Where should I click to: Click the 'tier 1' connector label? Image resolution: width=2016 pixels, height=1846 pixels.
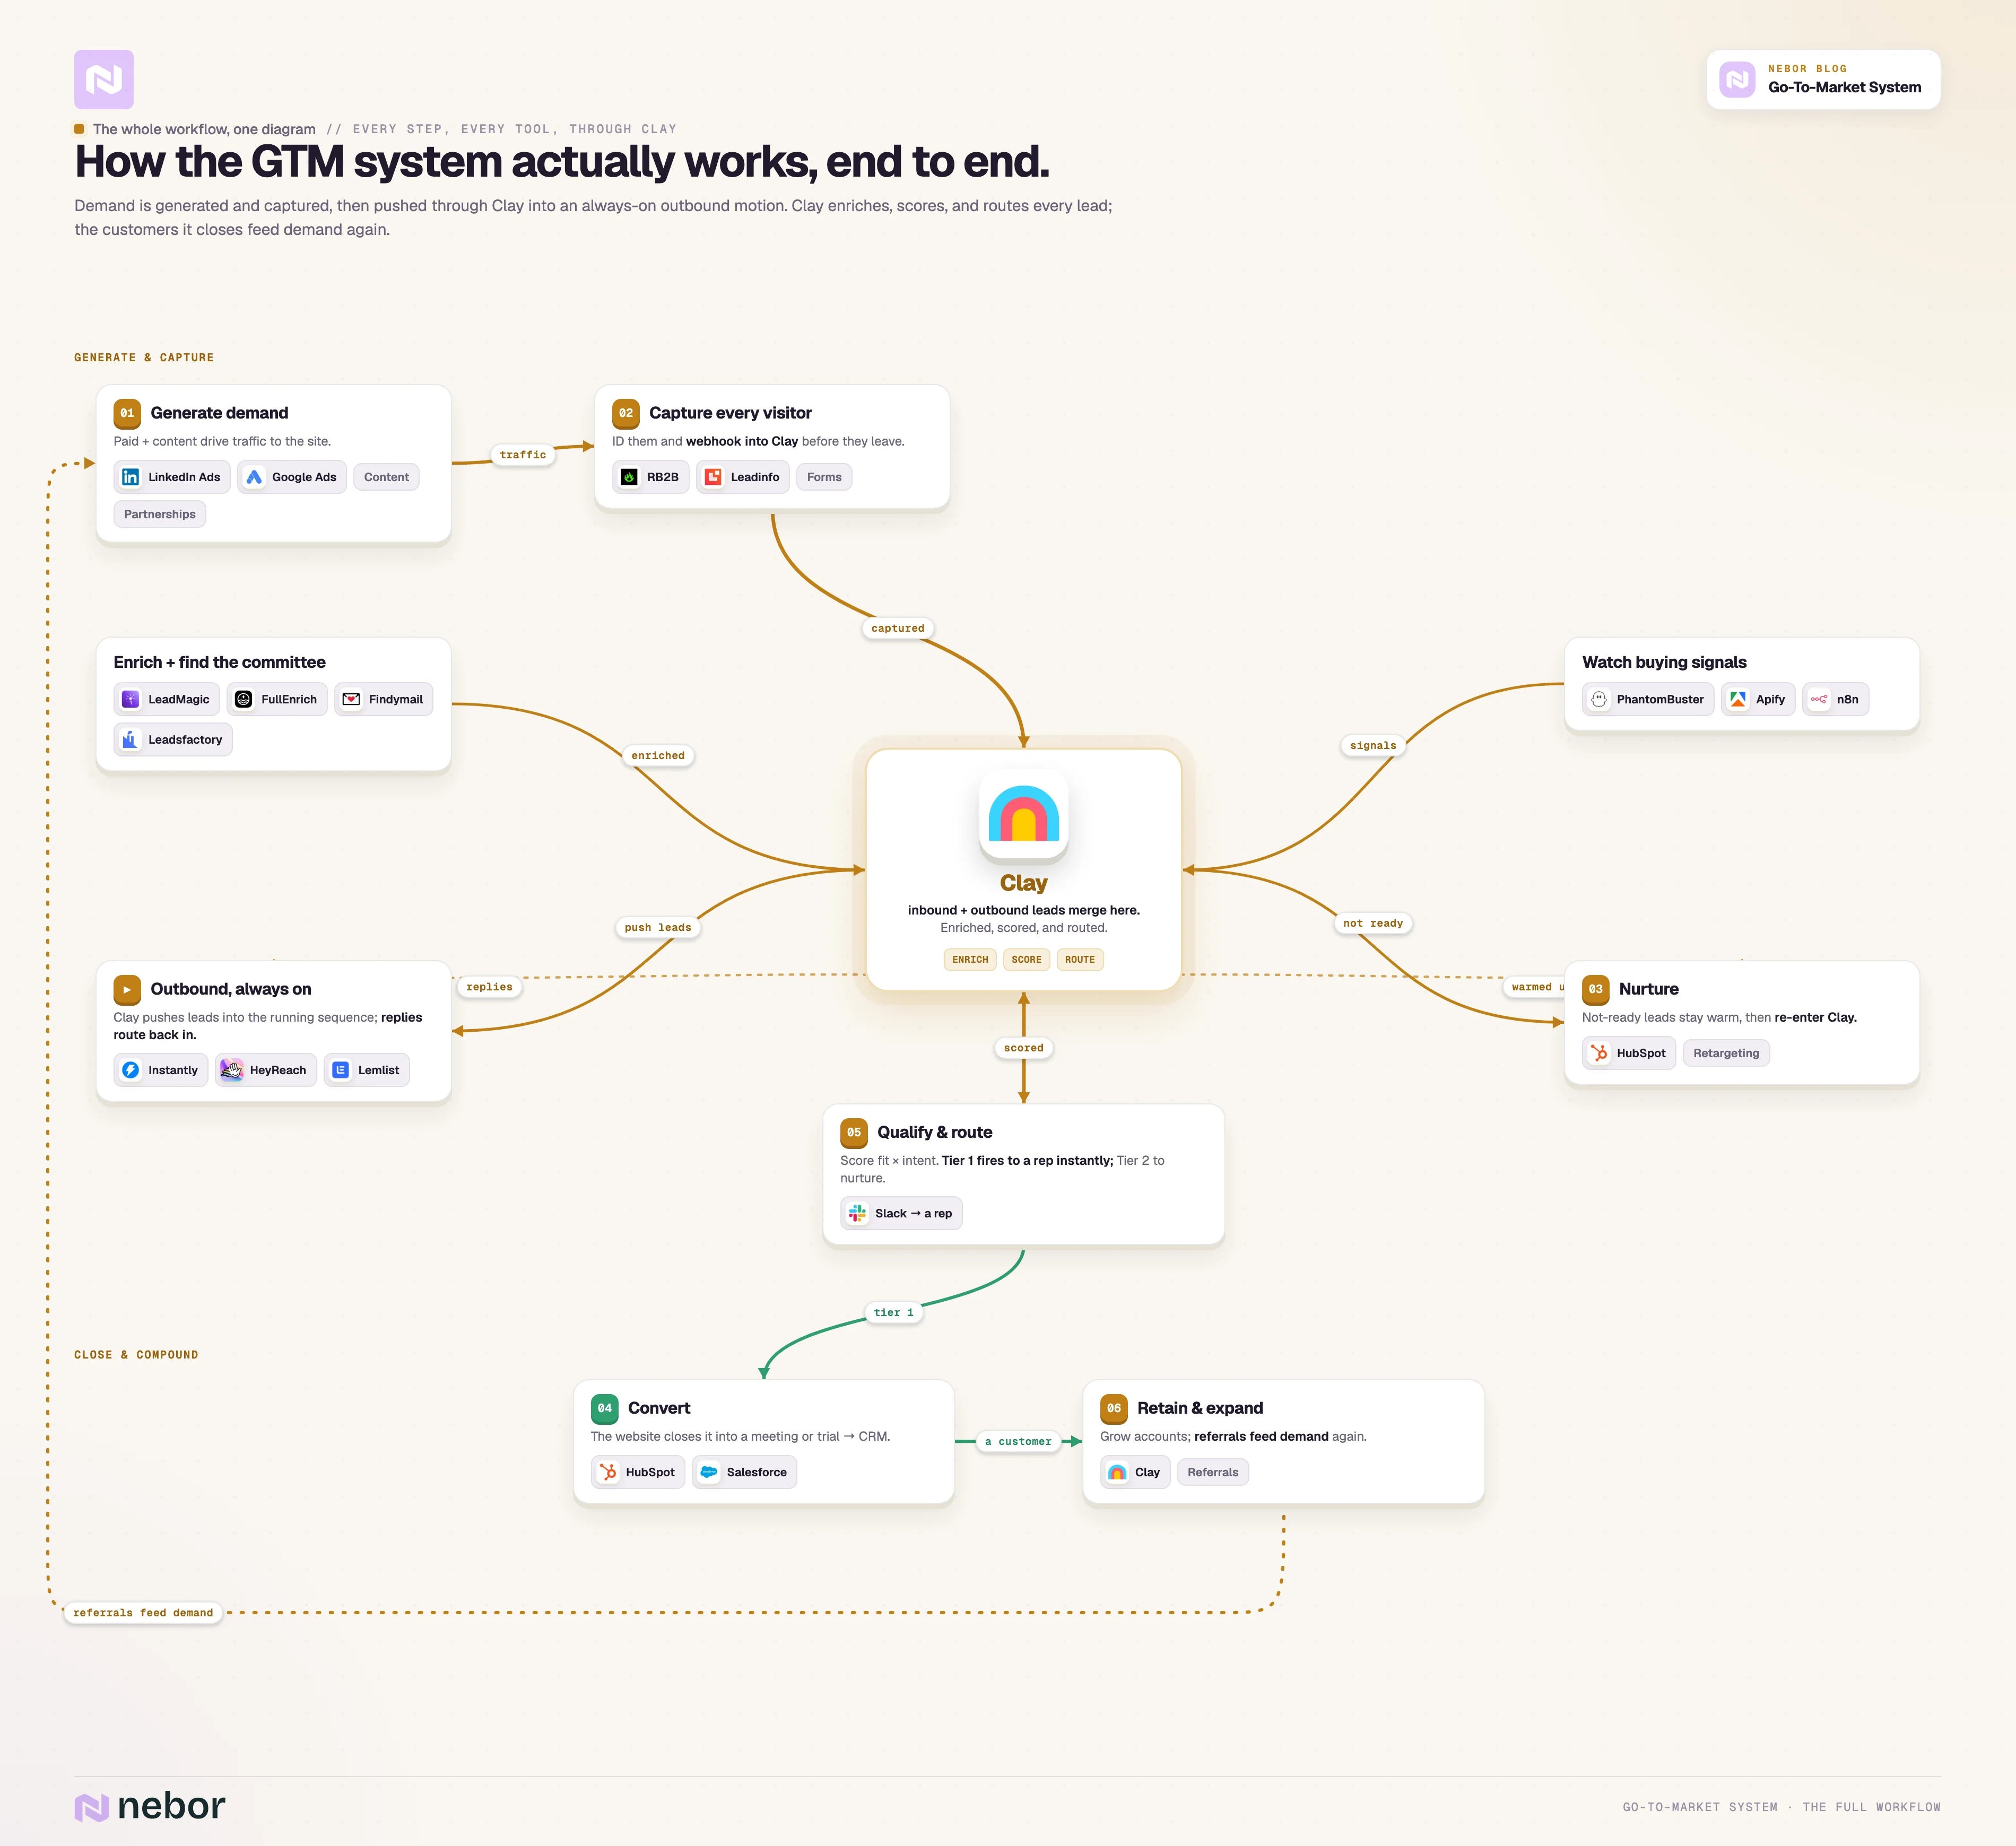(894, 1313)
